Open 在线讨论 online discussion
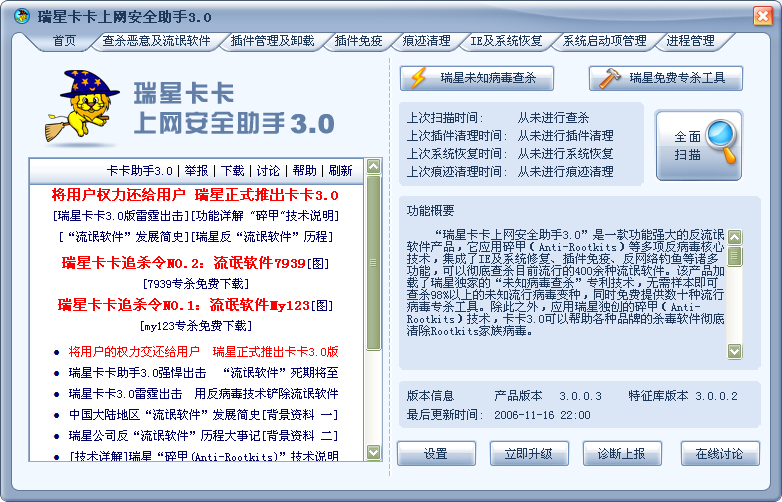 pos(720,454)
